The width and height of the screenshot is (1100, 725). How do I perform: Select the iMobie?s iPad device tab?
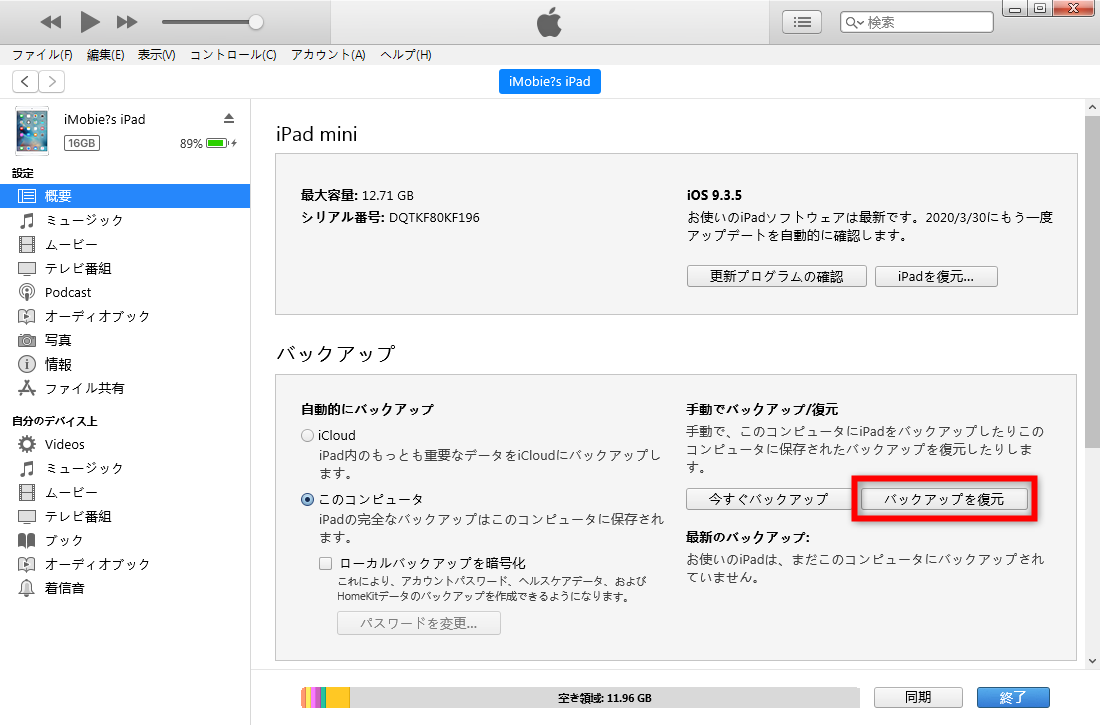point(549,81)
